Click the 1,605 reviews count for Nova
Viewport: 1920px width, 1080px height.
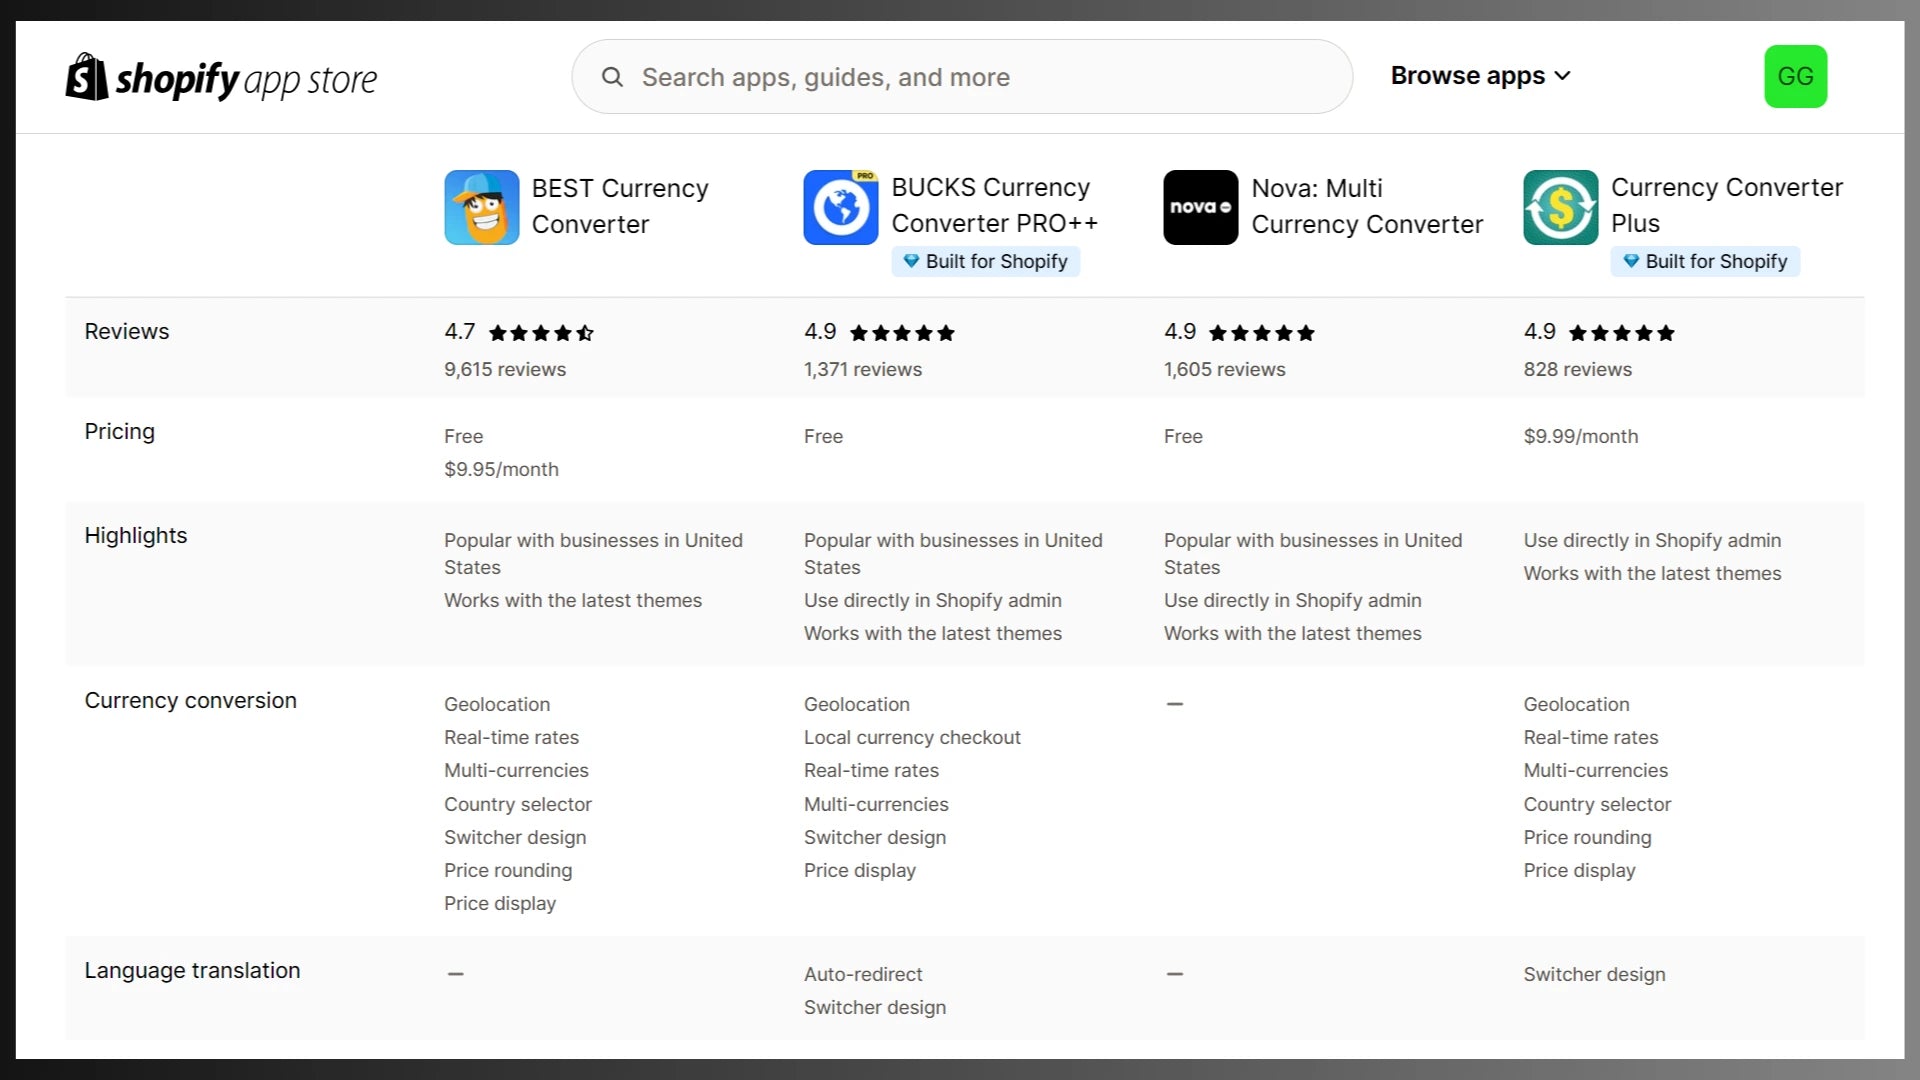pos(1224,369)
